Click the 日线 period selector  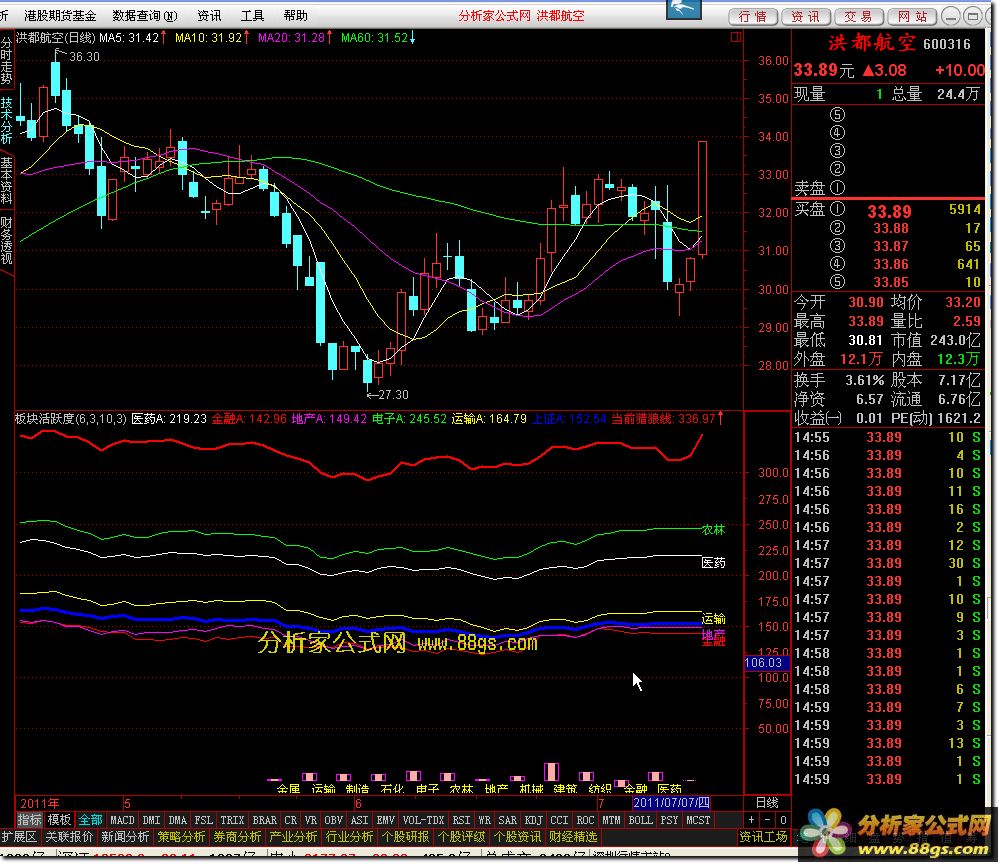click(x=767, y=803)
